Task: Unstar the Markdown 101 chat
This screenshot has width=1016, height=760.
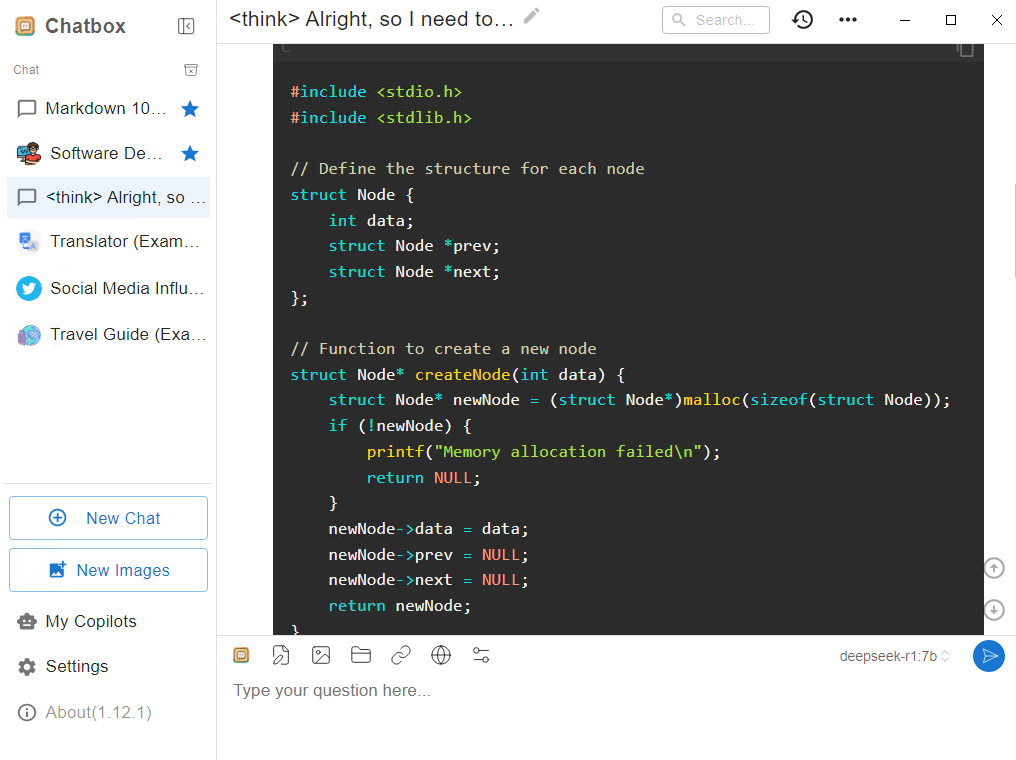Action: (x=190, y=109)
